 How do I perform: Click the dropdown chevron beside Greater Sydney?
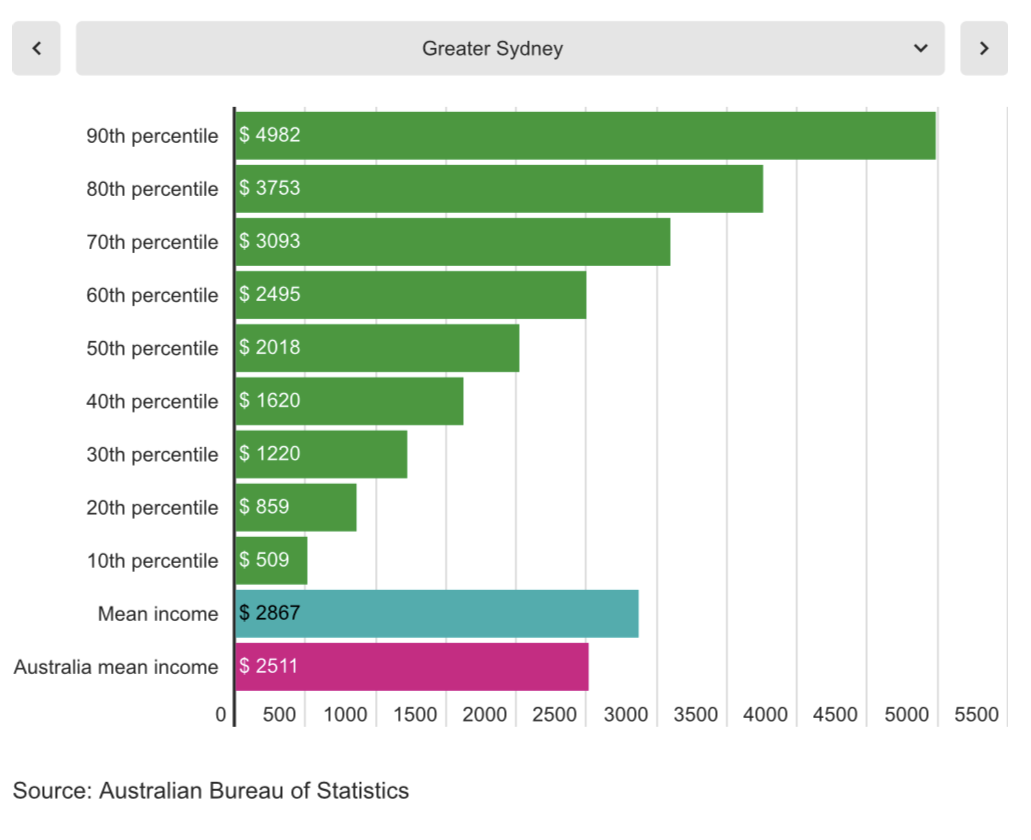[x=920, y=48]
